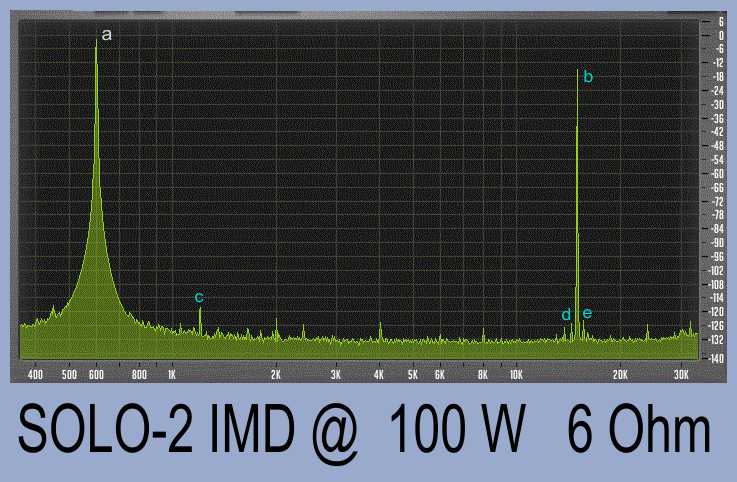The width and height of the screenshot is (737, 482).
Task: Click the "-108" level scale label
Action: point(717,284)
